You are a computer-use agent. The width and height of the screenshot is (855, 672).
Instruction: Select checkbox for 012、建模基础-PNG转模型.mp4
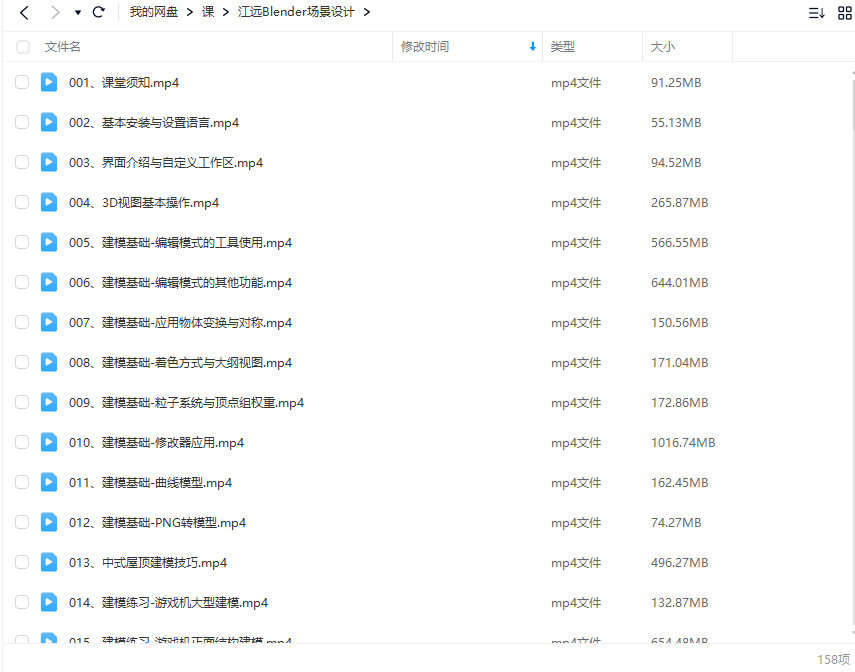[x=22, y=522]
